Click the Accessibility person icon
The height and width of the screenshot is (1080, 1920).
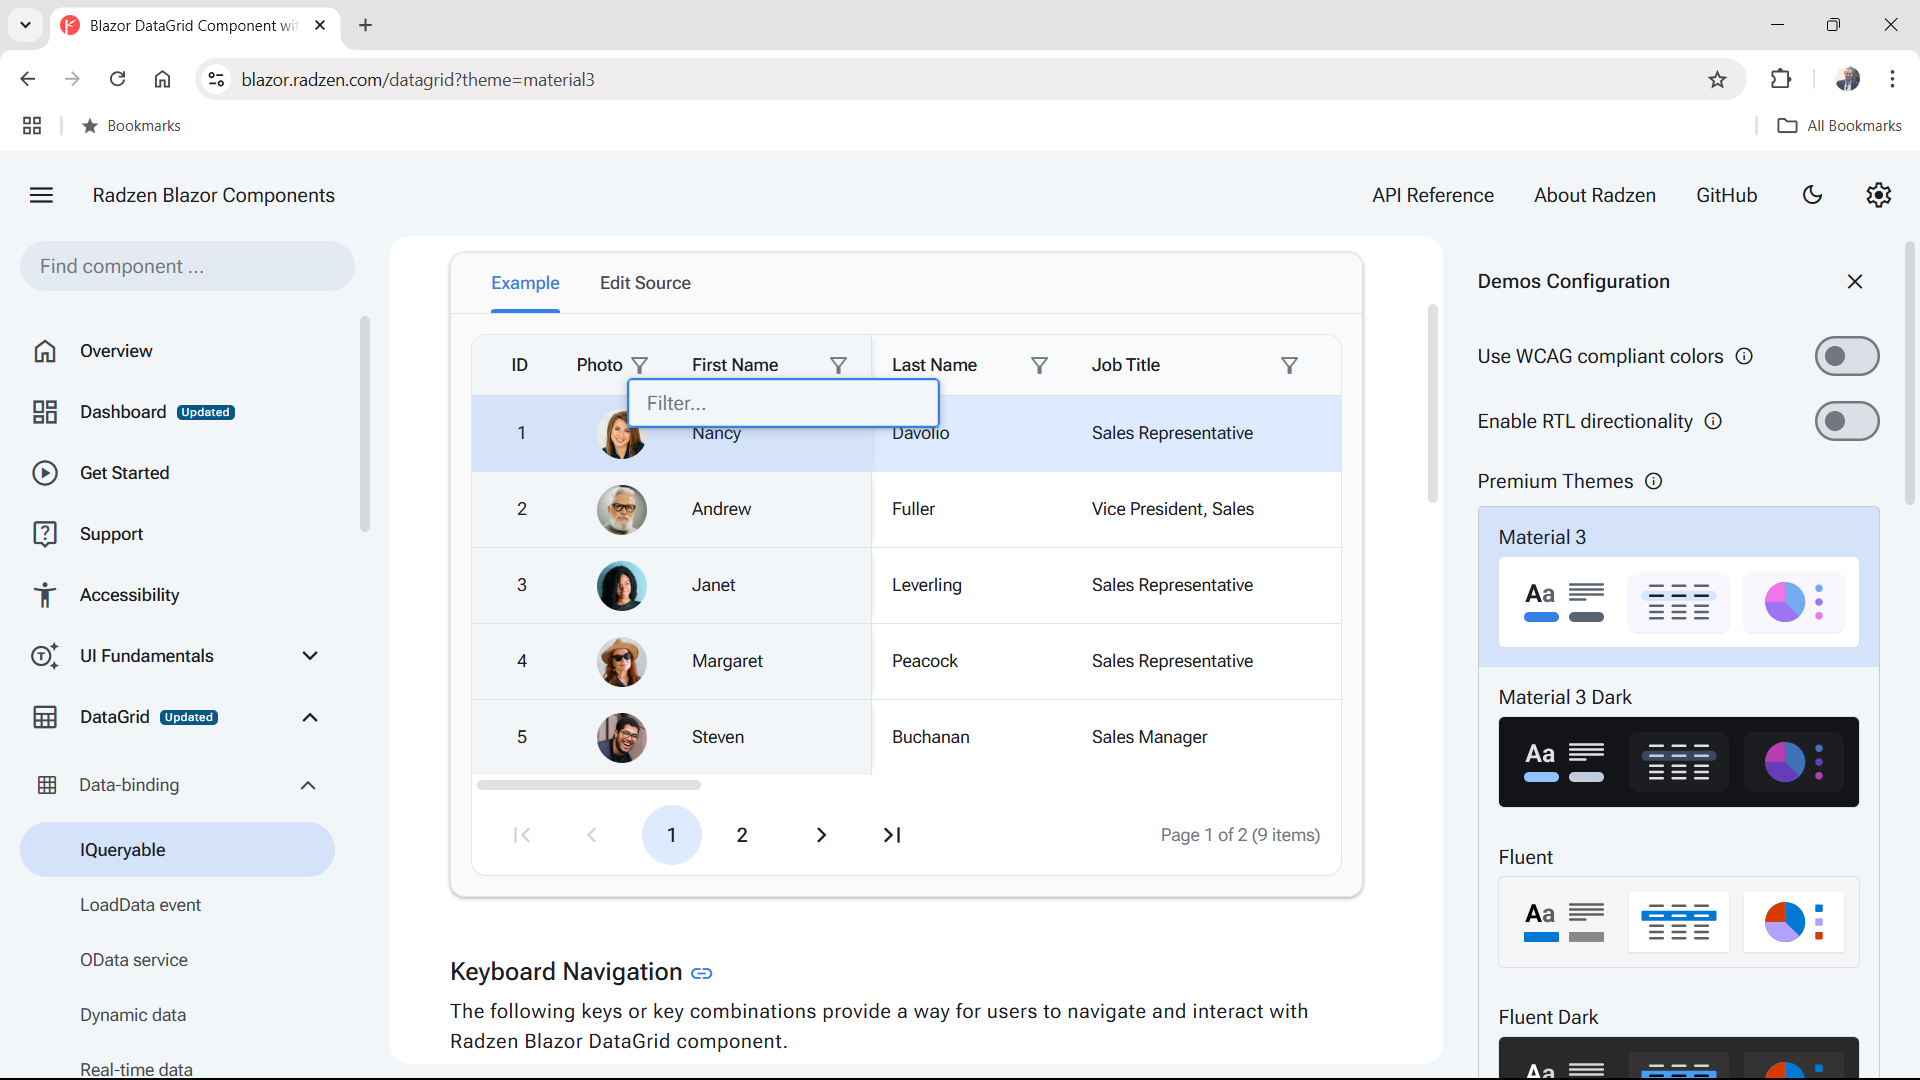(45, 595)
